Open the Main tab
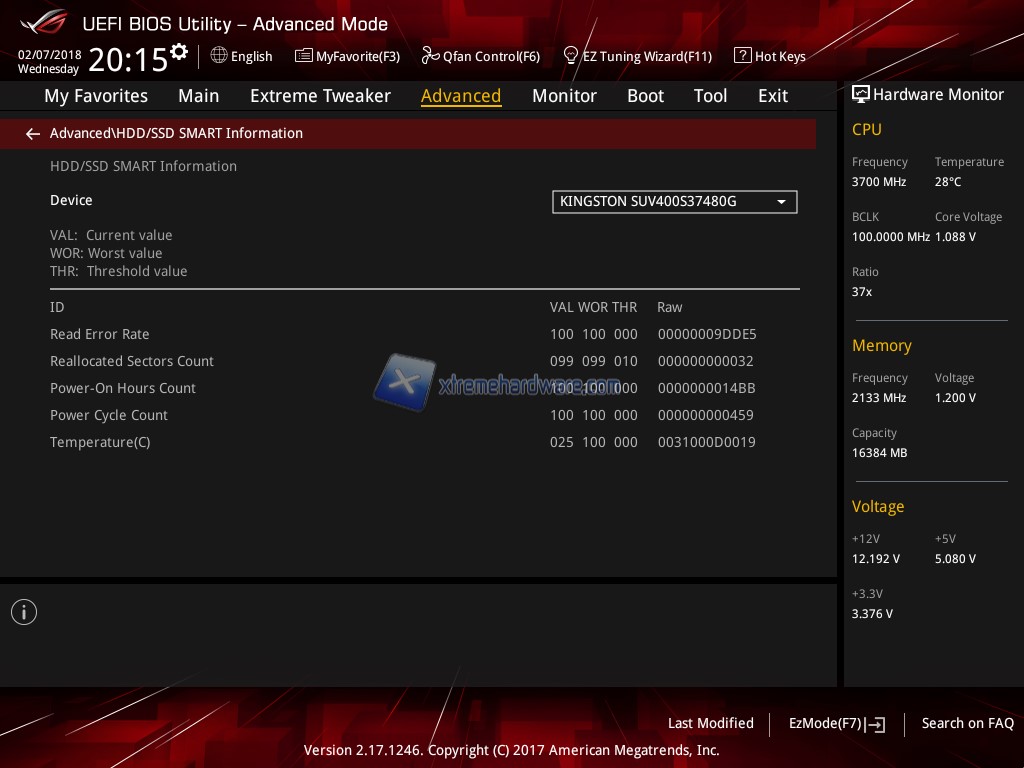This screenshot has width=1024, height=768. point(198,96)
